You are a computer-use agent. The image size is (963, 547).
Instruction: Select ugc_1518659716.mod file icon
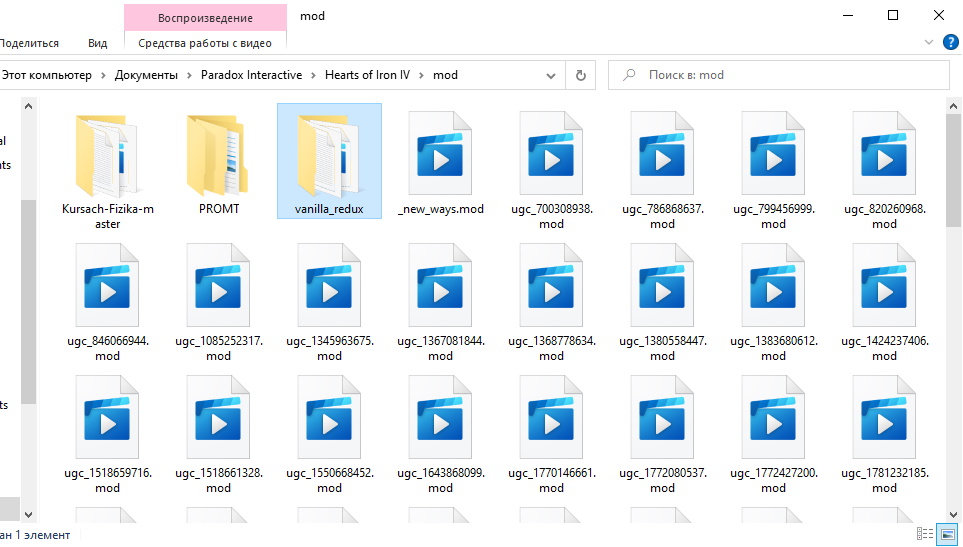coord(107,417)
